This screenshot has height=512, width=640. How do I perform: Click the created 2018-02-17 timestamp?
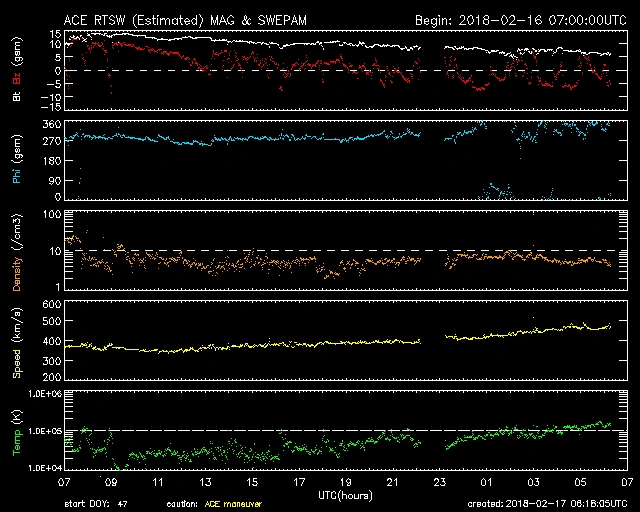[551, 504]
